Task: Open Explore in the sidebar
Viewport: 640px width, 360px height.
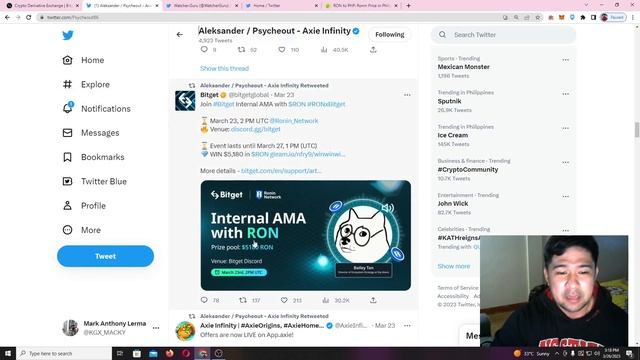Action: click(x=86, y=84)
